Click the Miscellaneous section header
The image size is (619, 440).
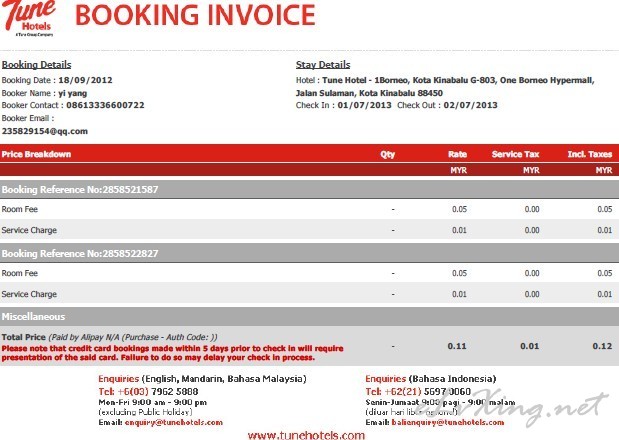(310, 317)
